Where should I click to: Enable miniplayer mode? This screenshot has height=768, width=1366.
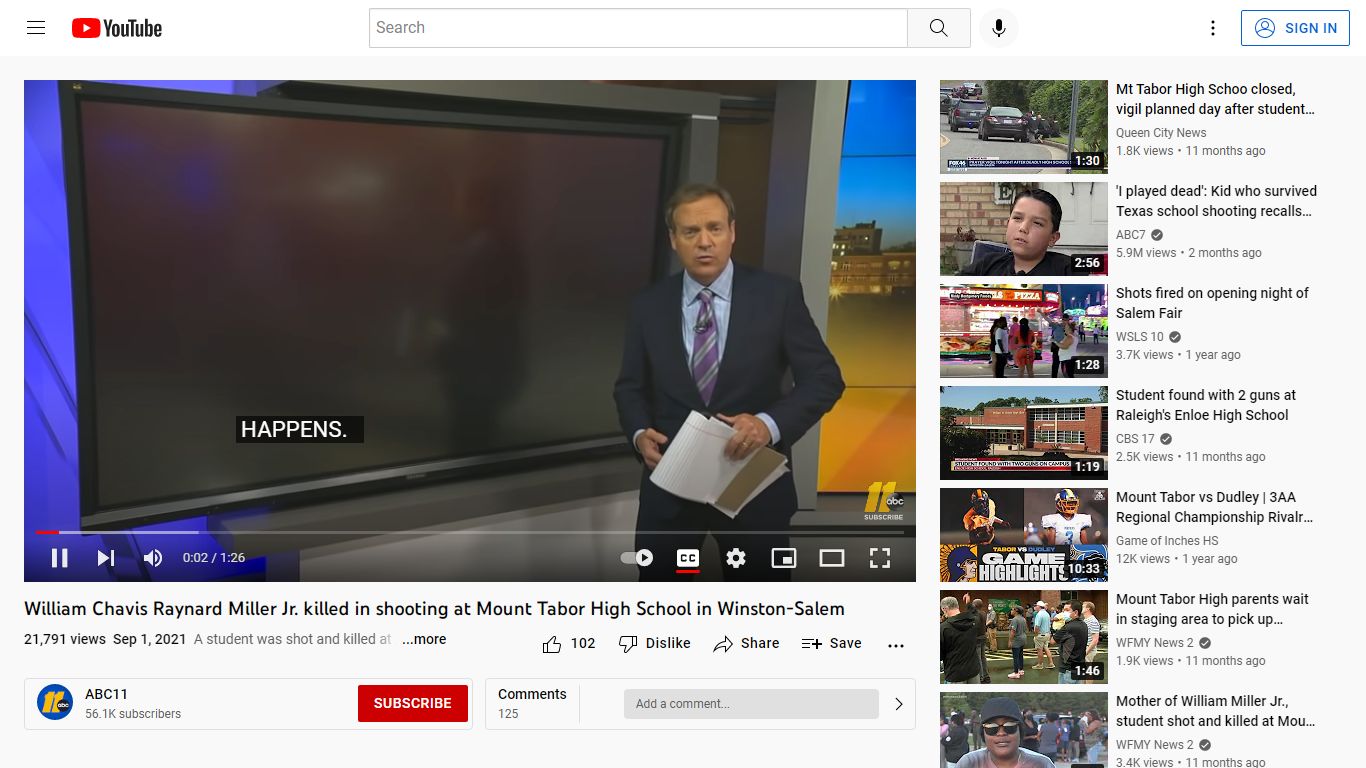[784, 558]
